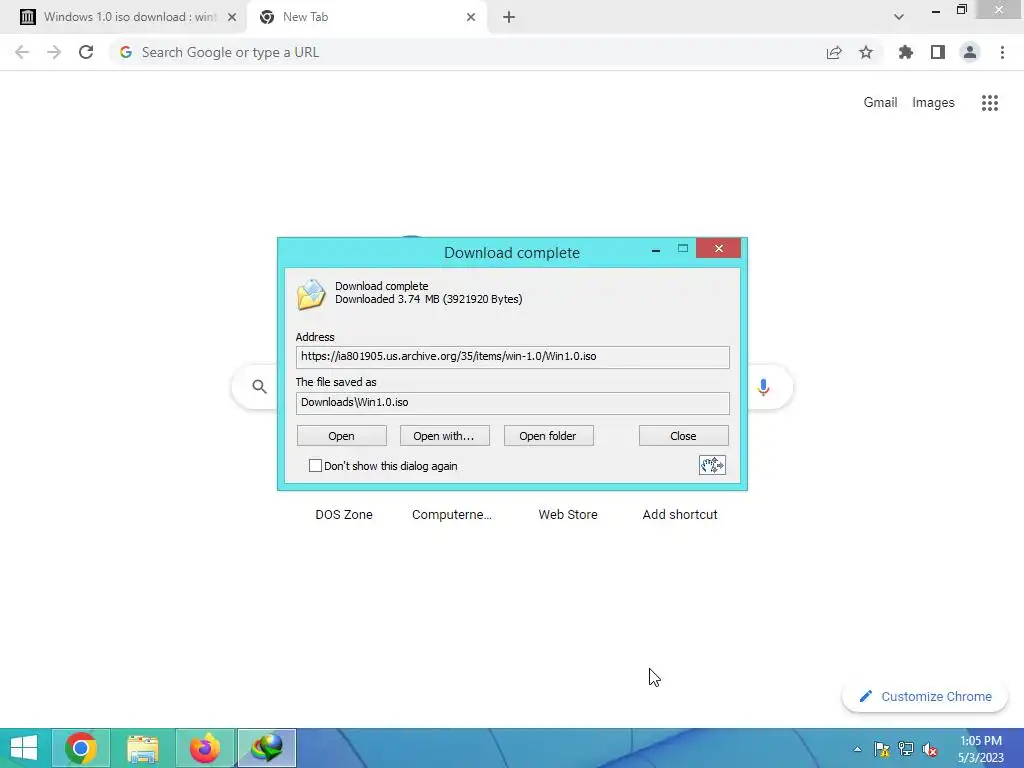Click the Downloaded 3.74 MB text
Image resolution: width=1024 pixels, height=768 pixels.
[x=428, y=299]
